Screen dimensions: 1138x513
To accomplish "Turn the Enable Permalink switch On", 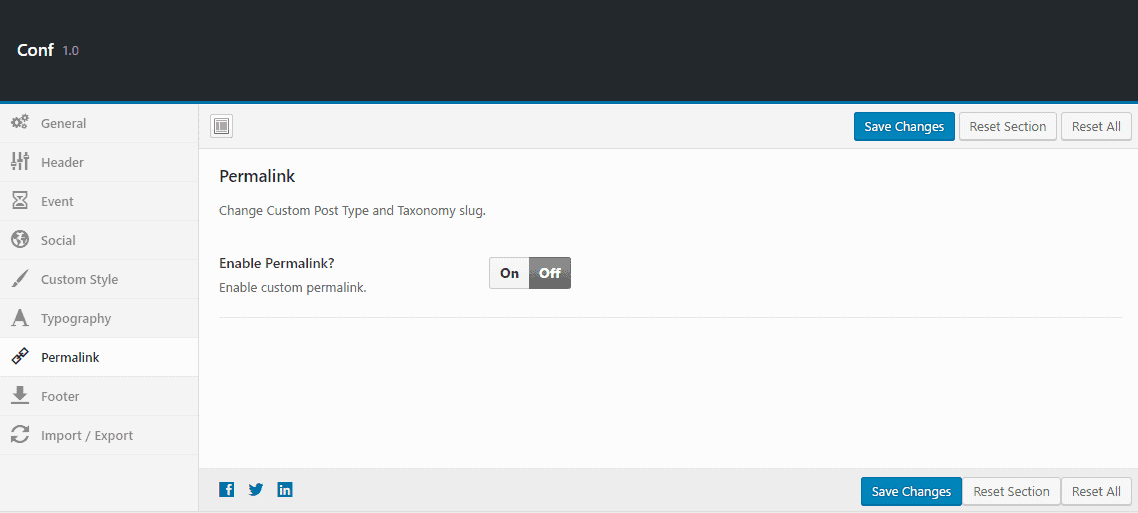I will coord(510,273).
